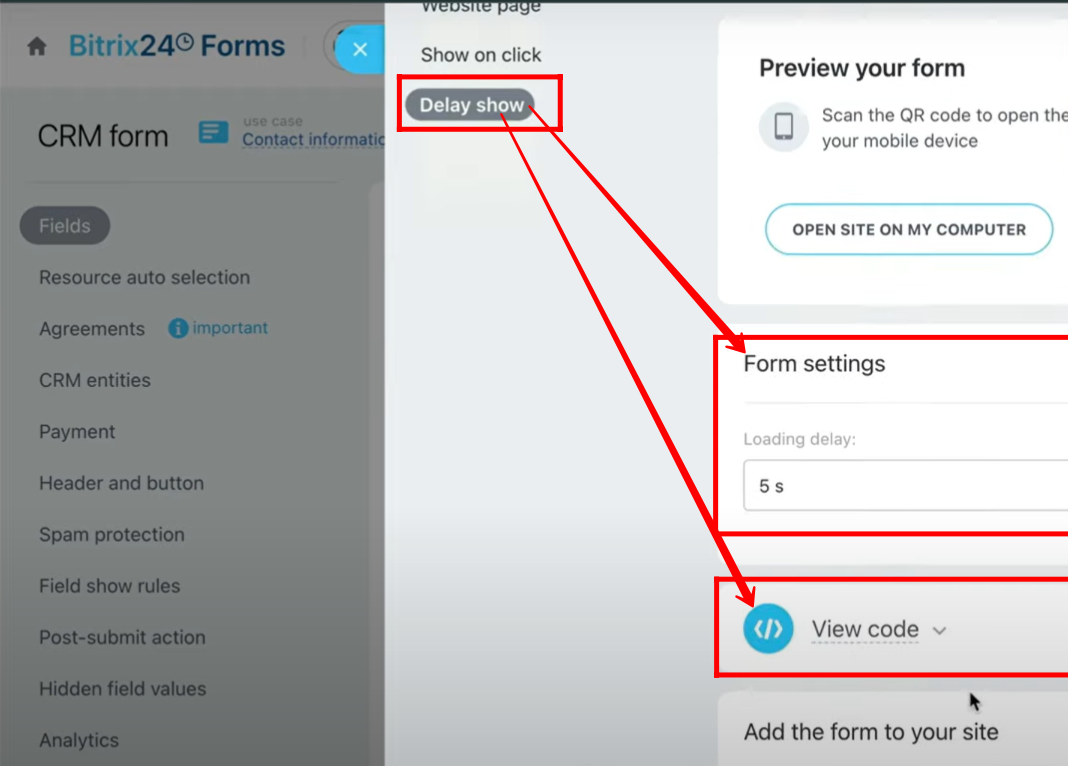The image size is (1068, 766).
Task: Click the mobile device icon in preview
Action: (x=783, y=127)
